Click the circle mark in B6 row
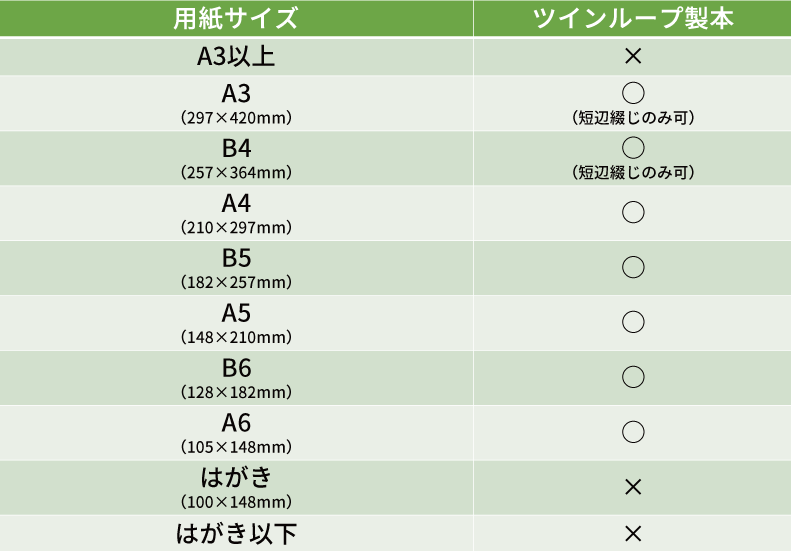 pos(632,377)
